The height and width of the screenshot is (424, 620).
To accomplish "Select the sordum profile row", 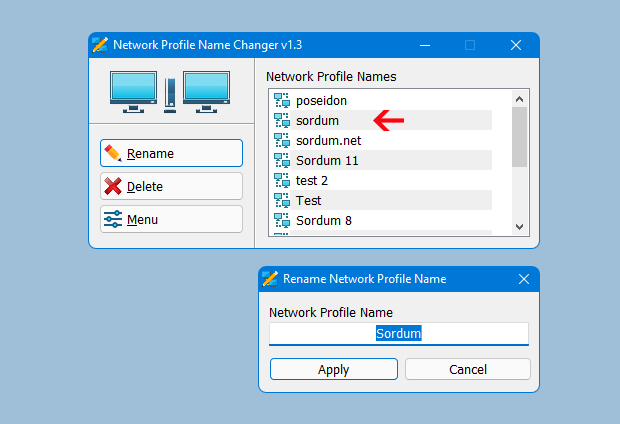I will pyautogui.click(x=383, y=120).
